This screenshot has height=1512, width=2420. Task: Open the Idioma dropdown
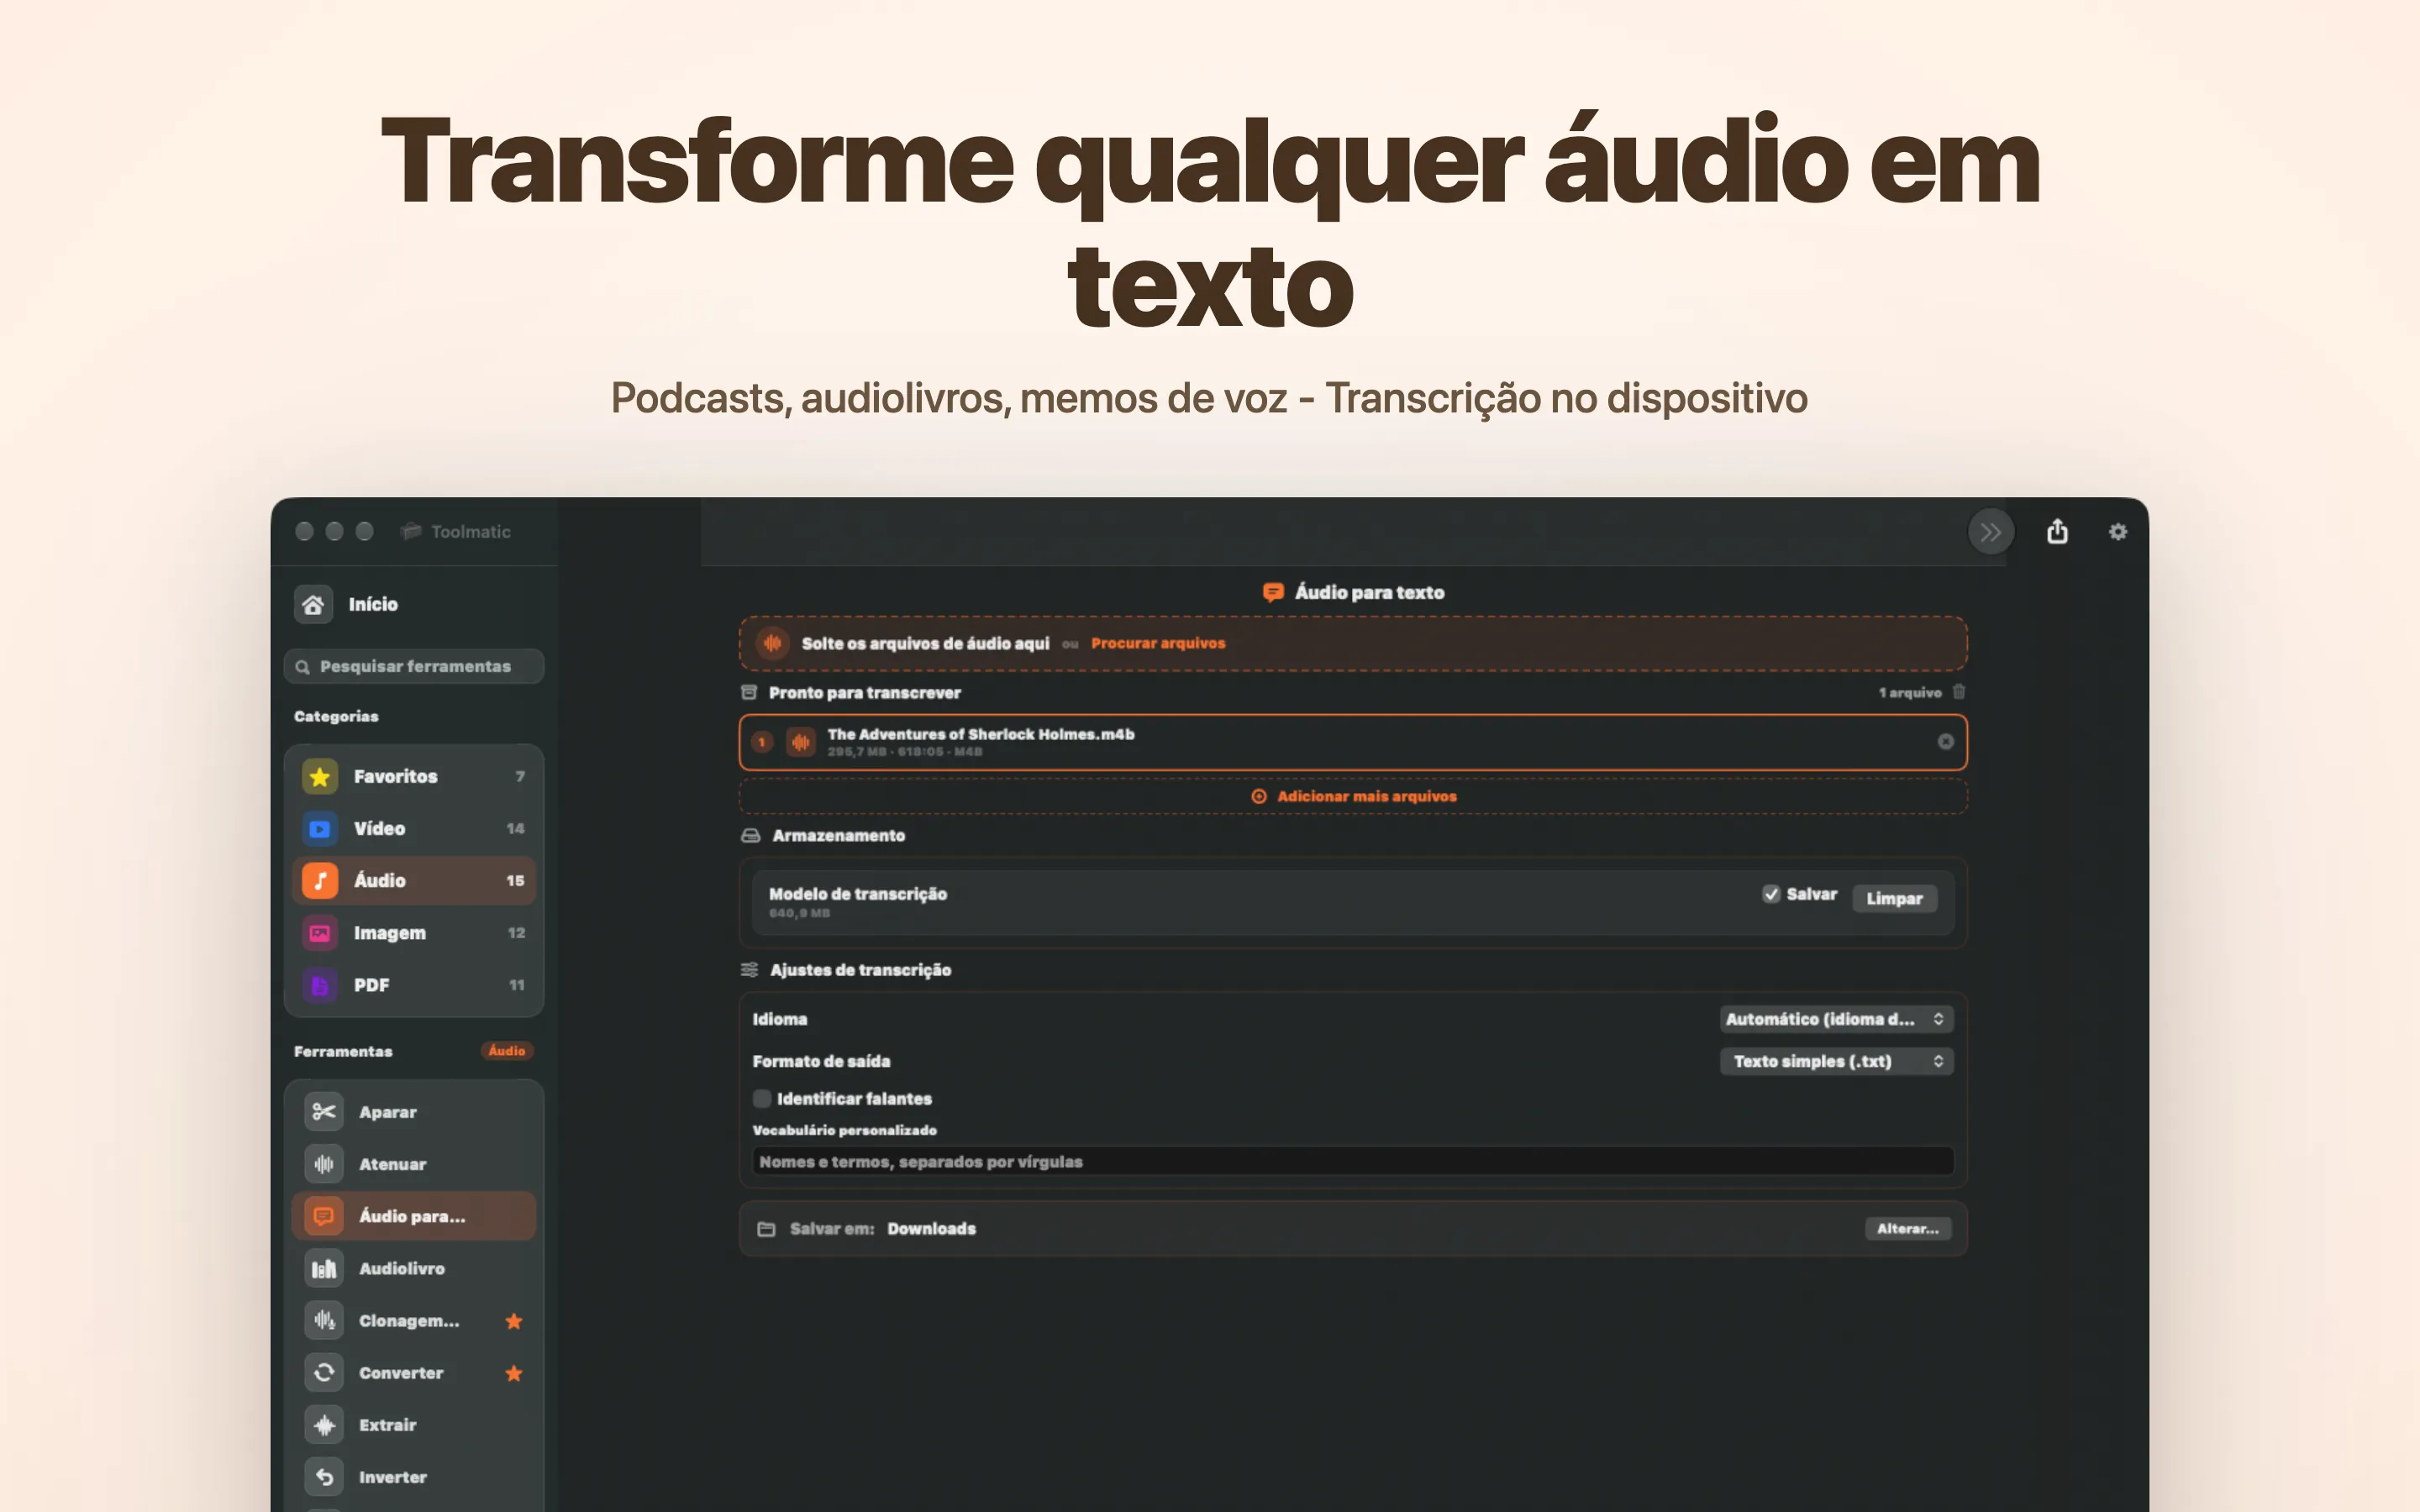[x=1836, y=1019]
